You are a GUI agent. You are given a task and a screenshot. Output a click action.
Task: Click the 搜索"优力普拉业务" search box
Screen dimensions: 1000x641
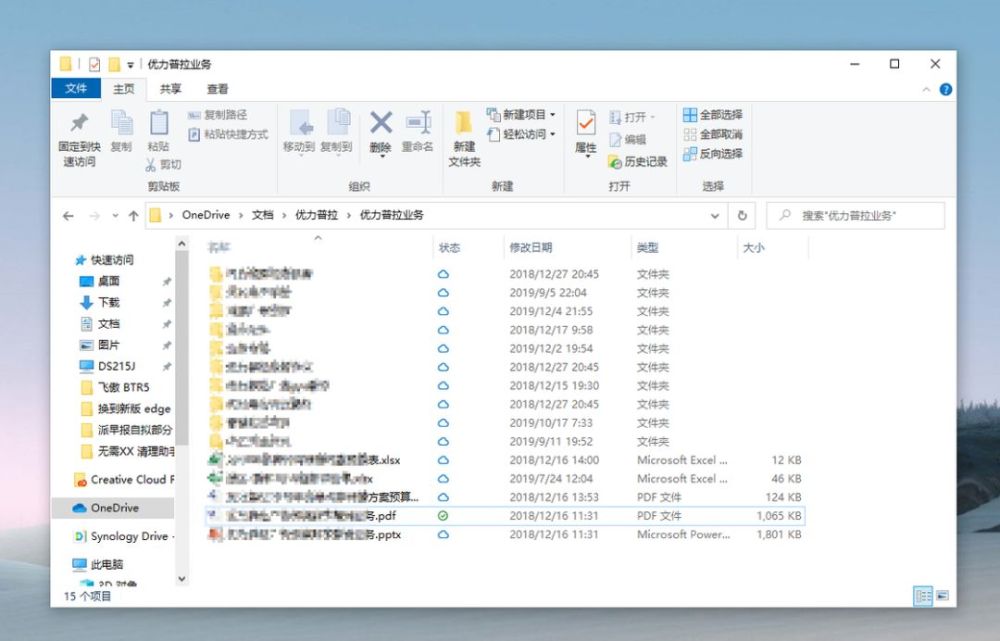point(855,216)
